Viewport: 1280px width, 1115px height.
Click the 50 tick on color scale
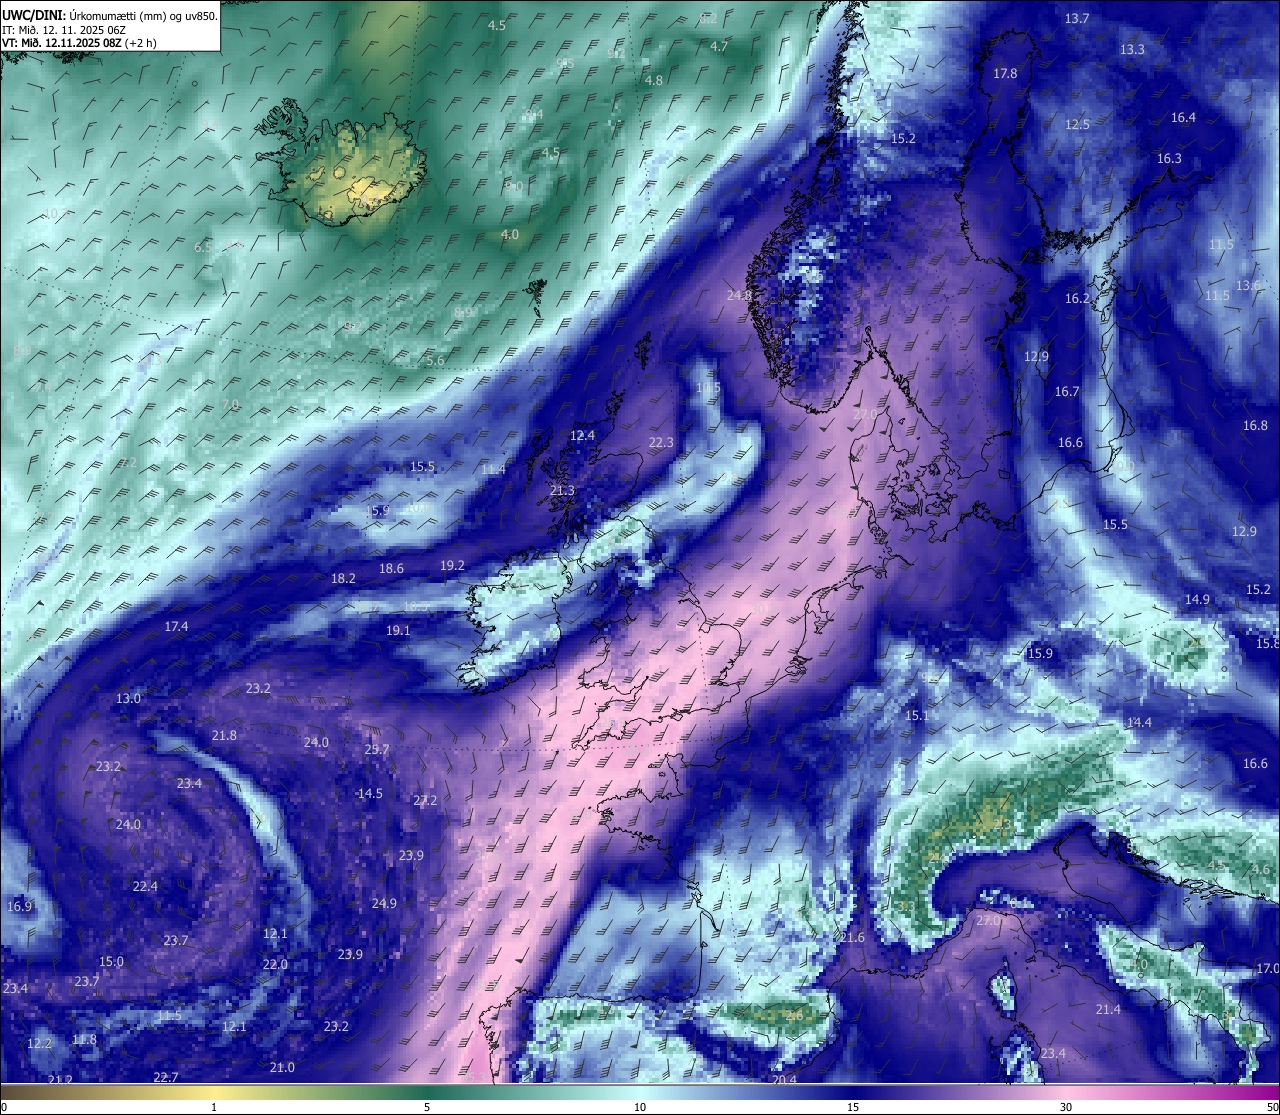(1272, 1107)
